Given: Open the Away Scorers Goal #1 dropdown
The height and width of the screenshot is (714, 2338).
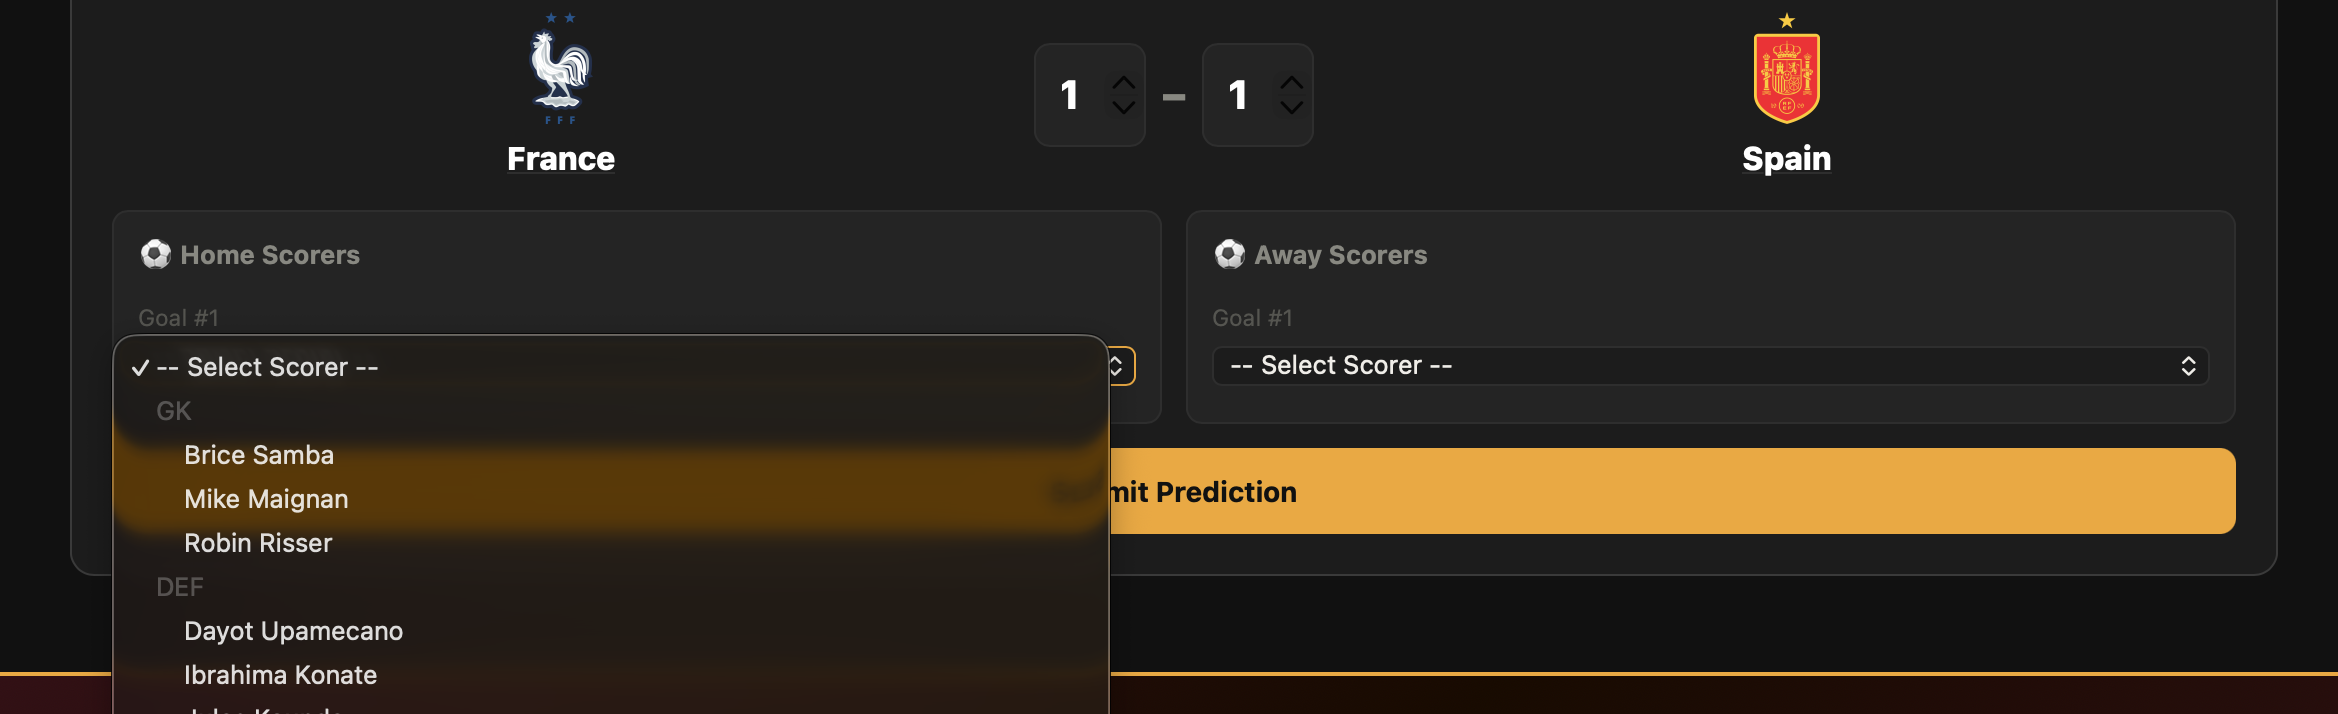Looking at the screenshot, I should pyautogui.click(x=1710, y=366).
